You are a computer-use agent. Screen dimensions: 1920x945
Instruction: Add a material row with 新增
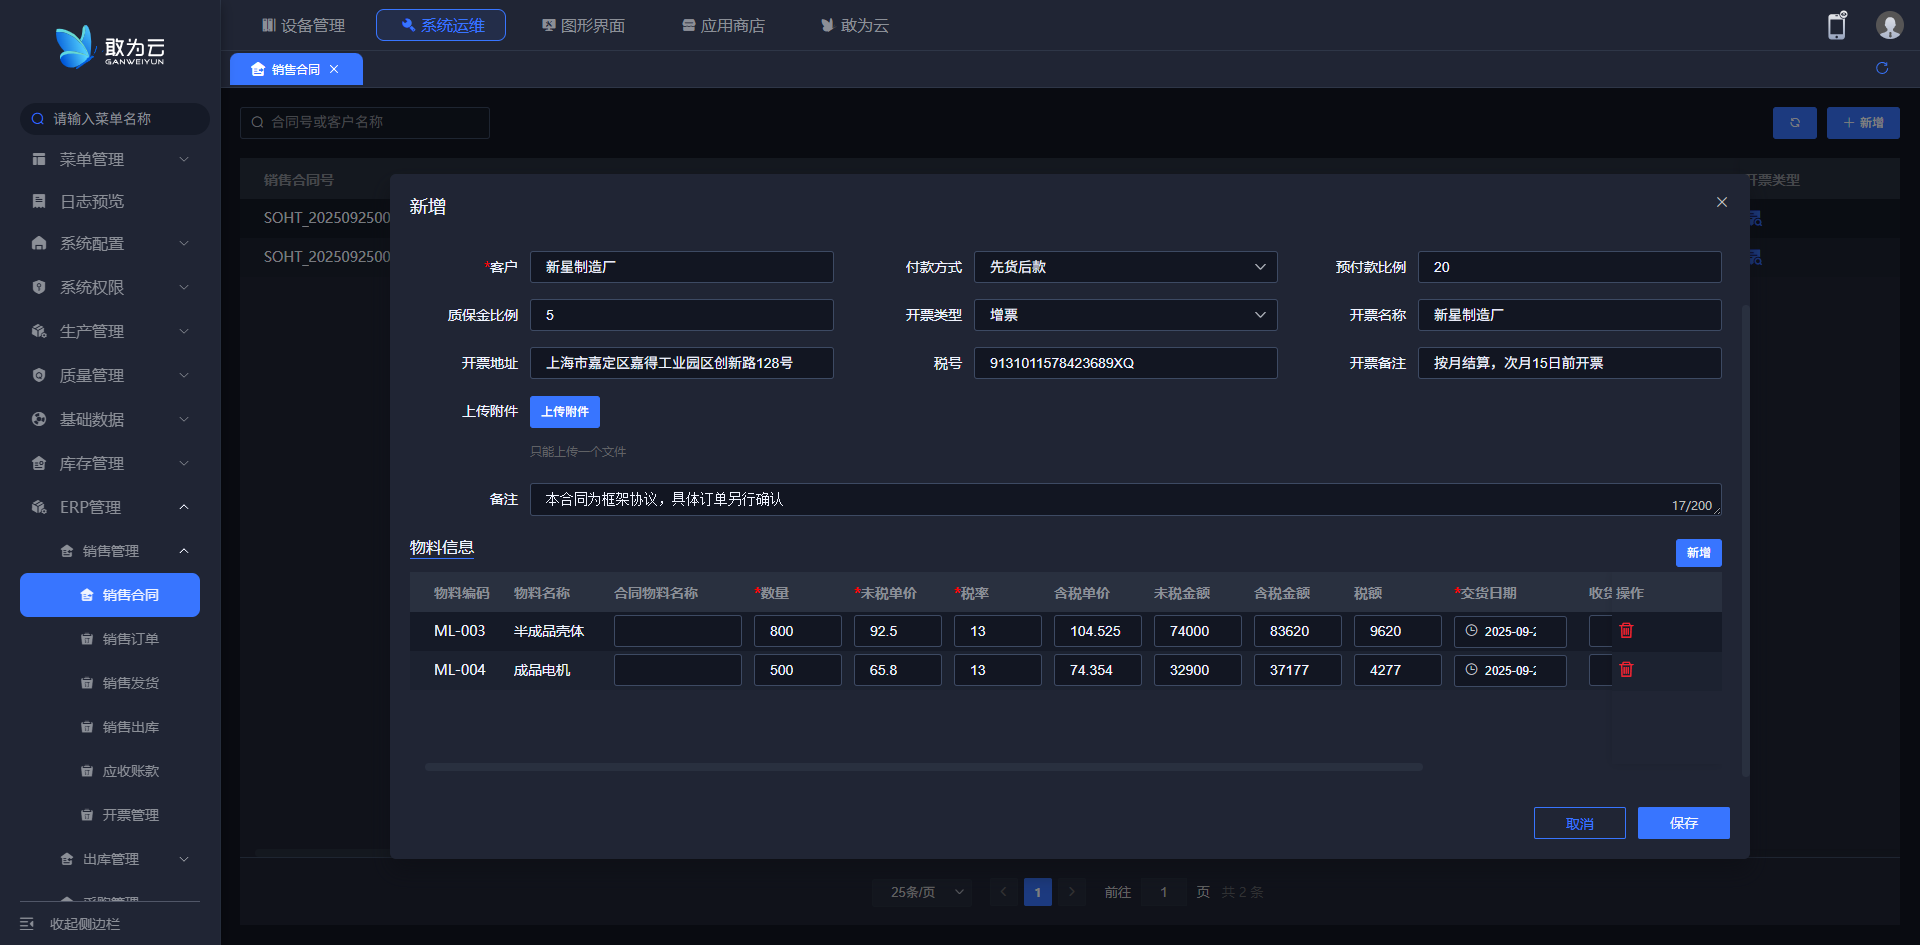click(x=1698, y=553)
